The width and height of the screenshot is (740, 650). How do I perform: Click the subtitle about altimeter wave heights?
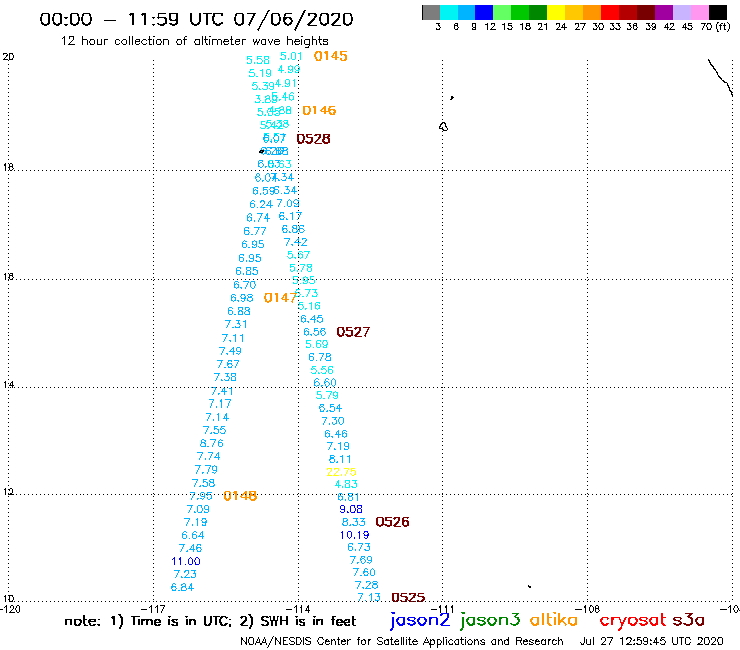(194, 41)
